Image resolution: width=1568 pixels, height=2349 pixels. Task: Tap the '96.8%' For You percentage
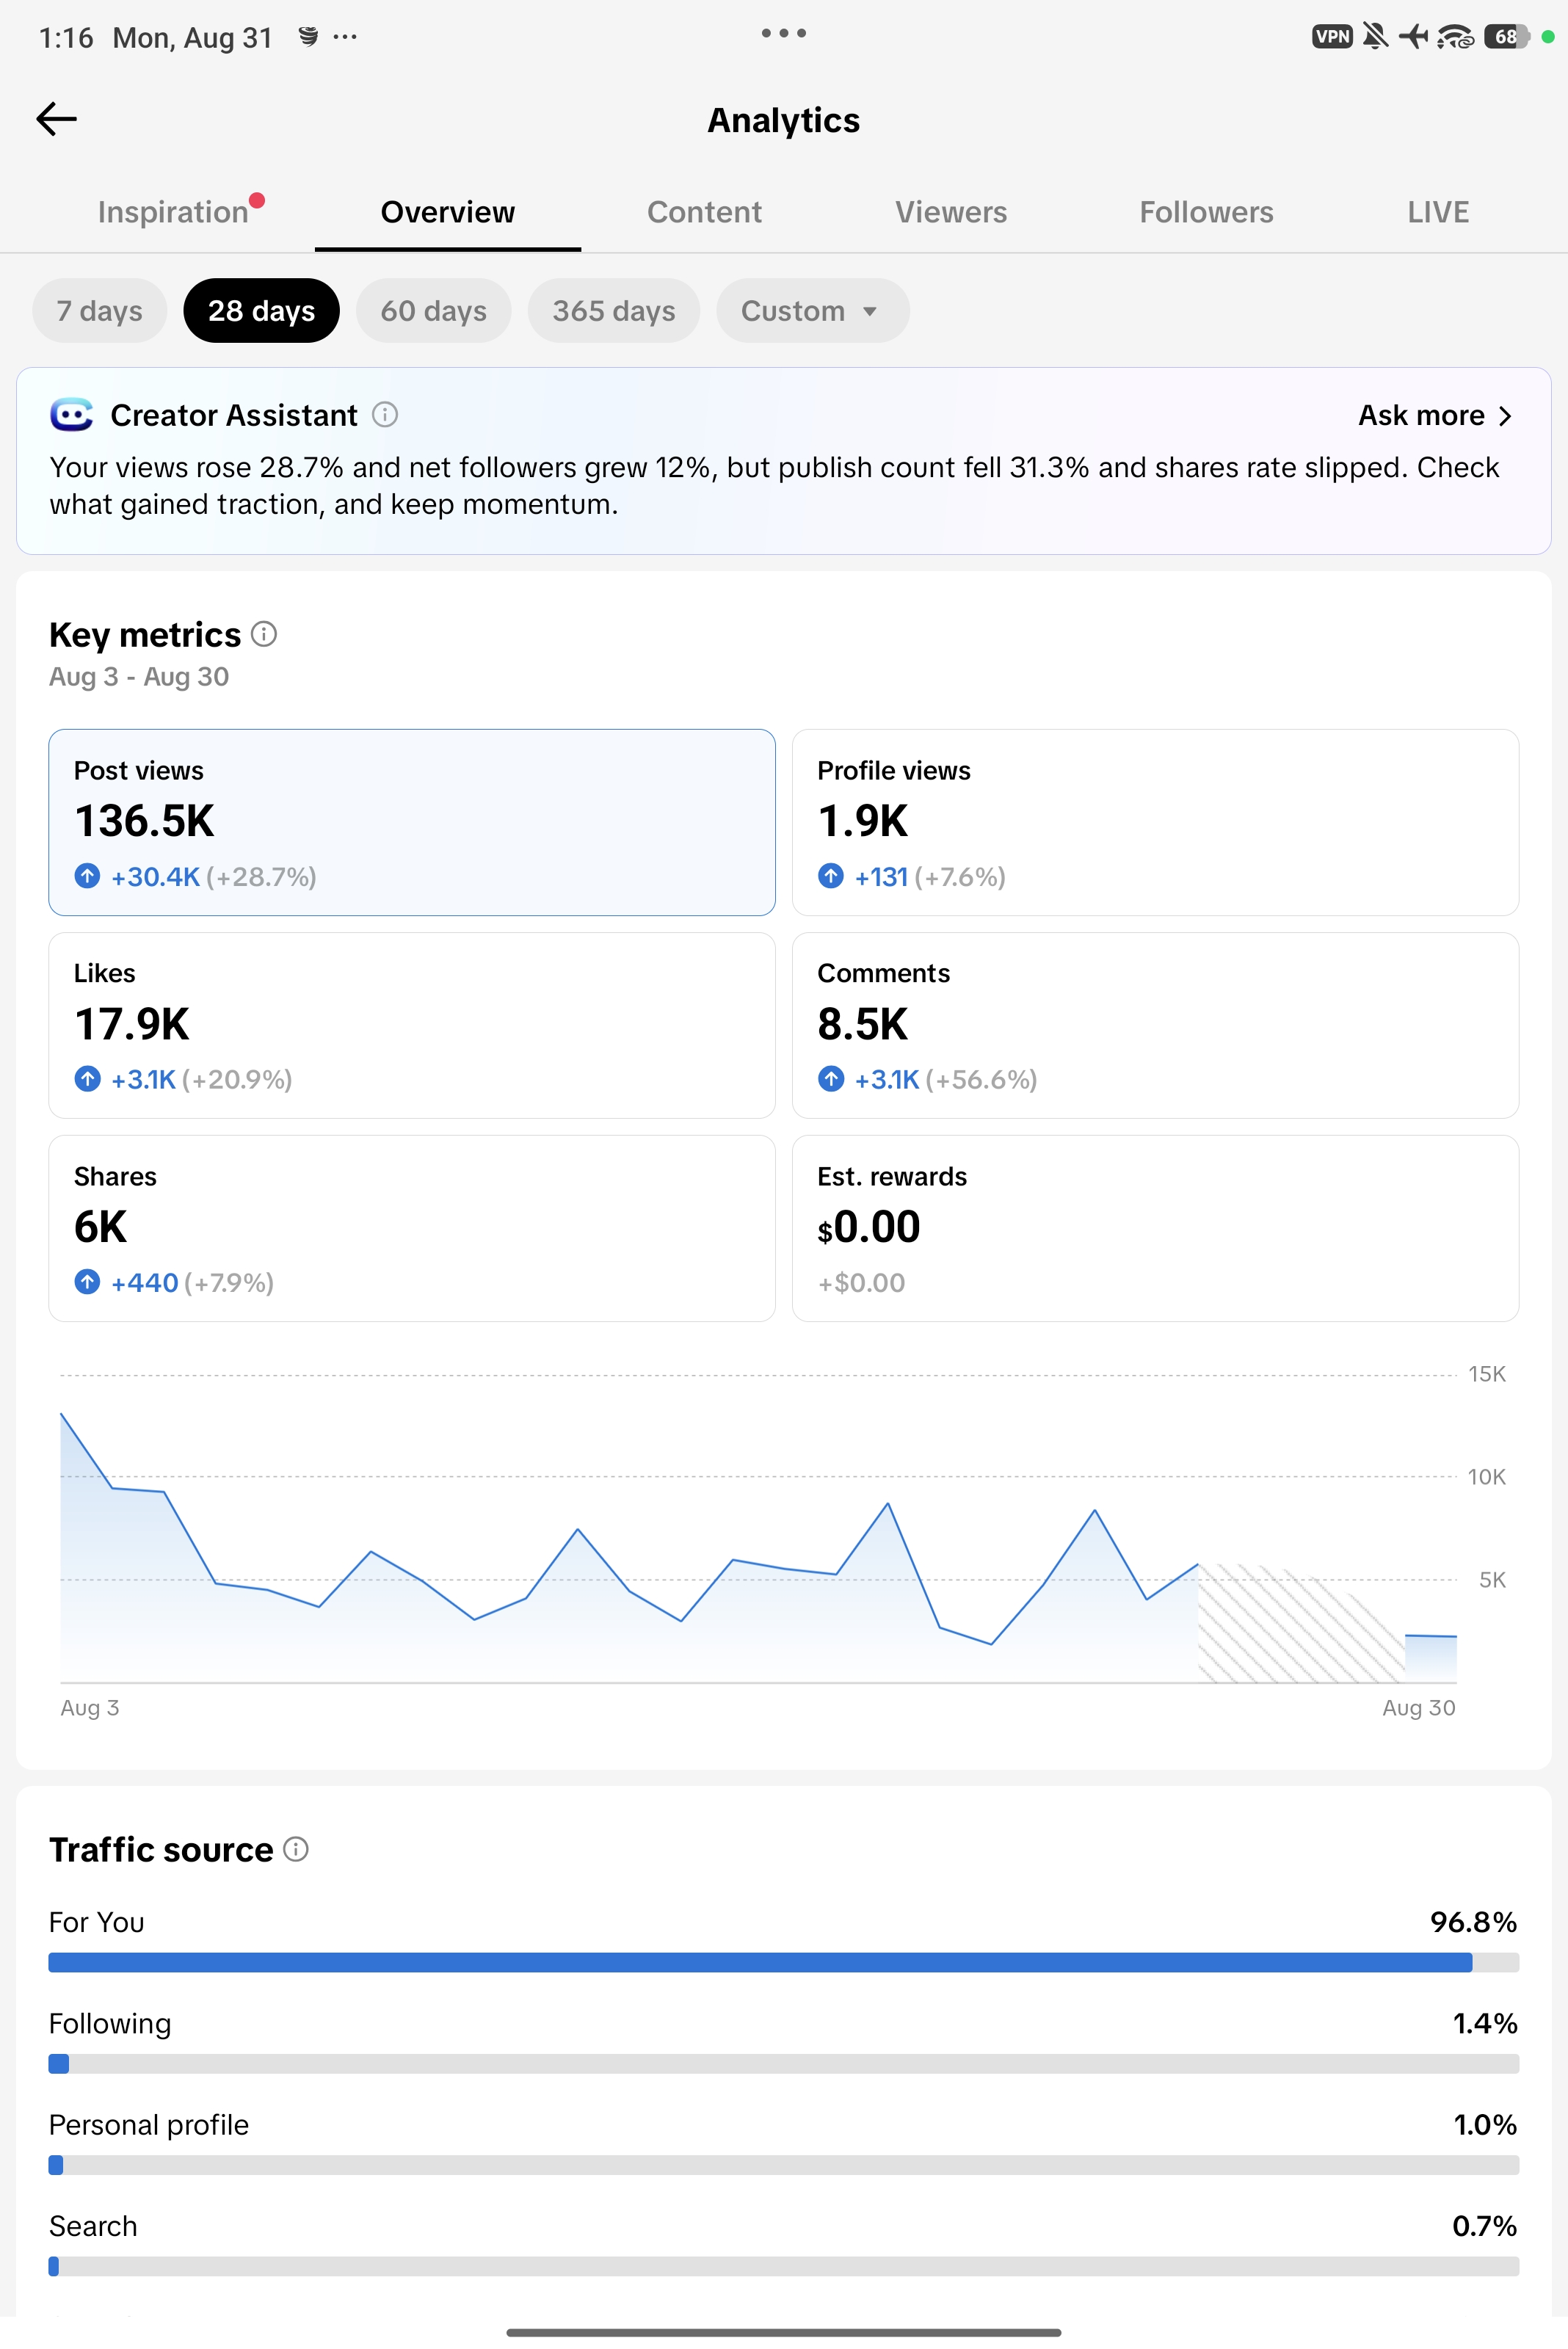pos(1473,1922)
